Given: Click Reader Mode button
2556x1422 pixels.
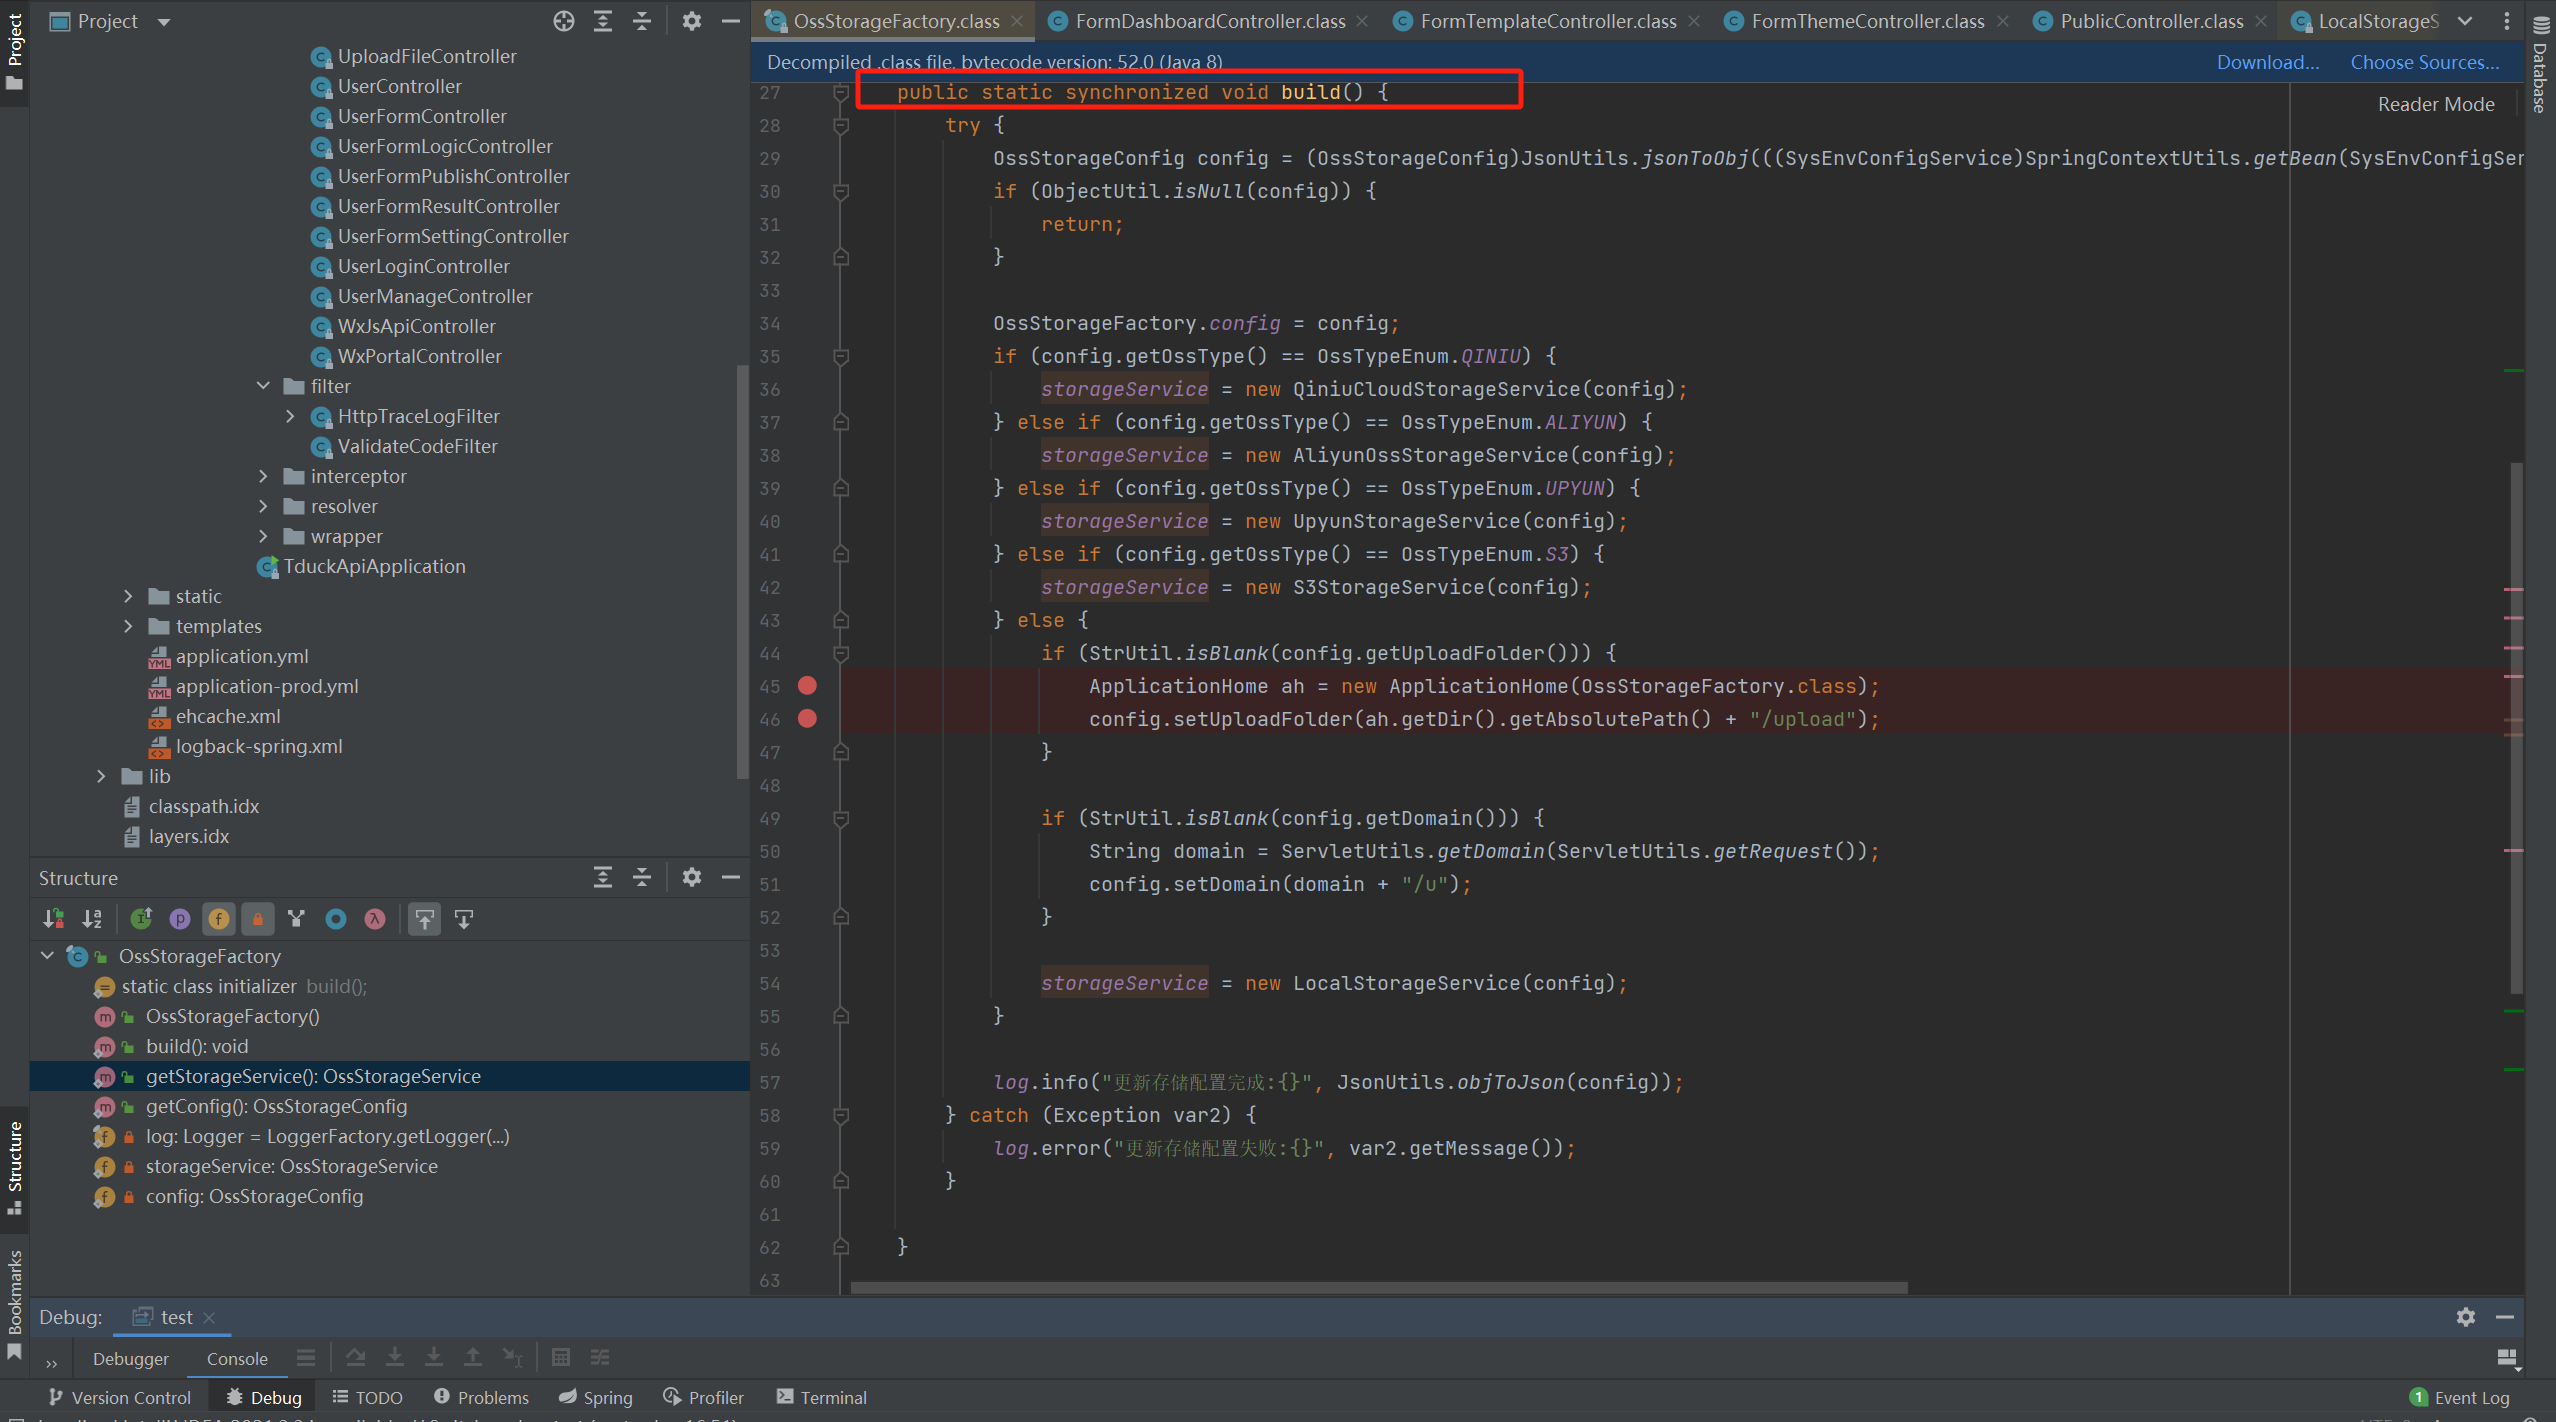Looking at the screenshot, I should coord(2435,104).
